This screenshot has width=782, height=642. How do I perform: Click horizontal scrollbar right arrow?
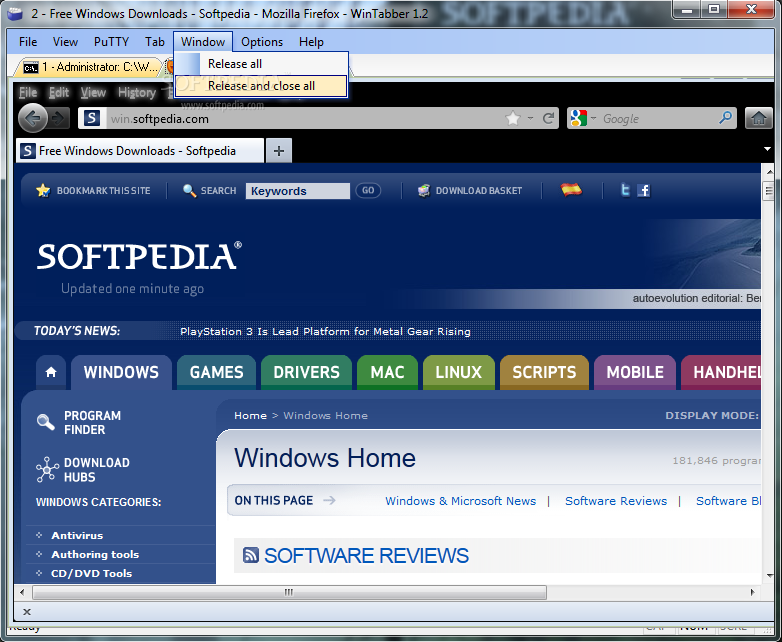753,593
